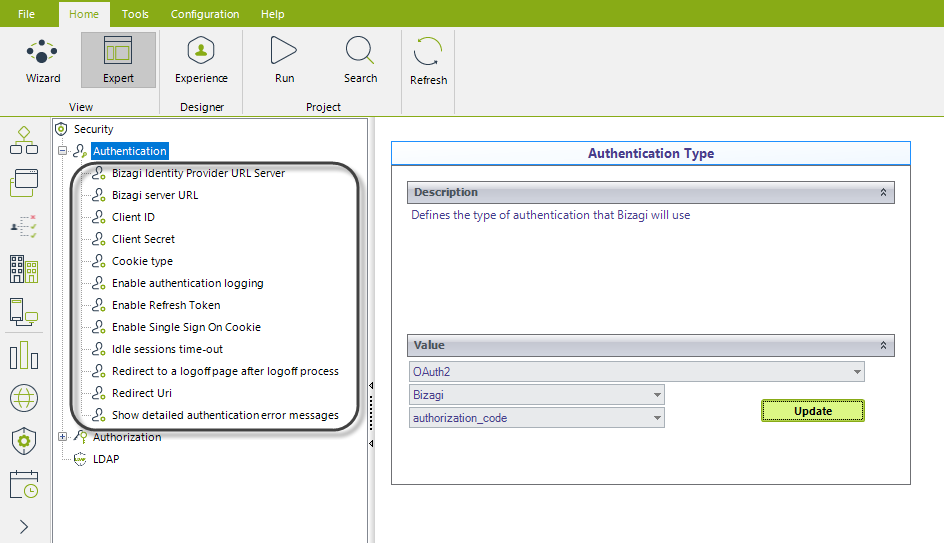Viewport: 944px width, 543px height.
Task: Click upper splitter collapse arrow
Action: pos(371,385)
